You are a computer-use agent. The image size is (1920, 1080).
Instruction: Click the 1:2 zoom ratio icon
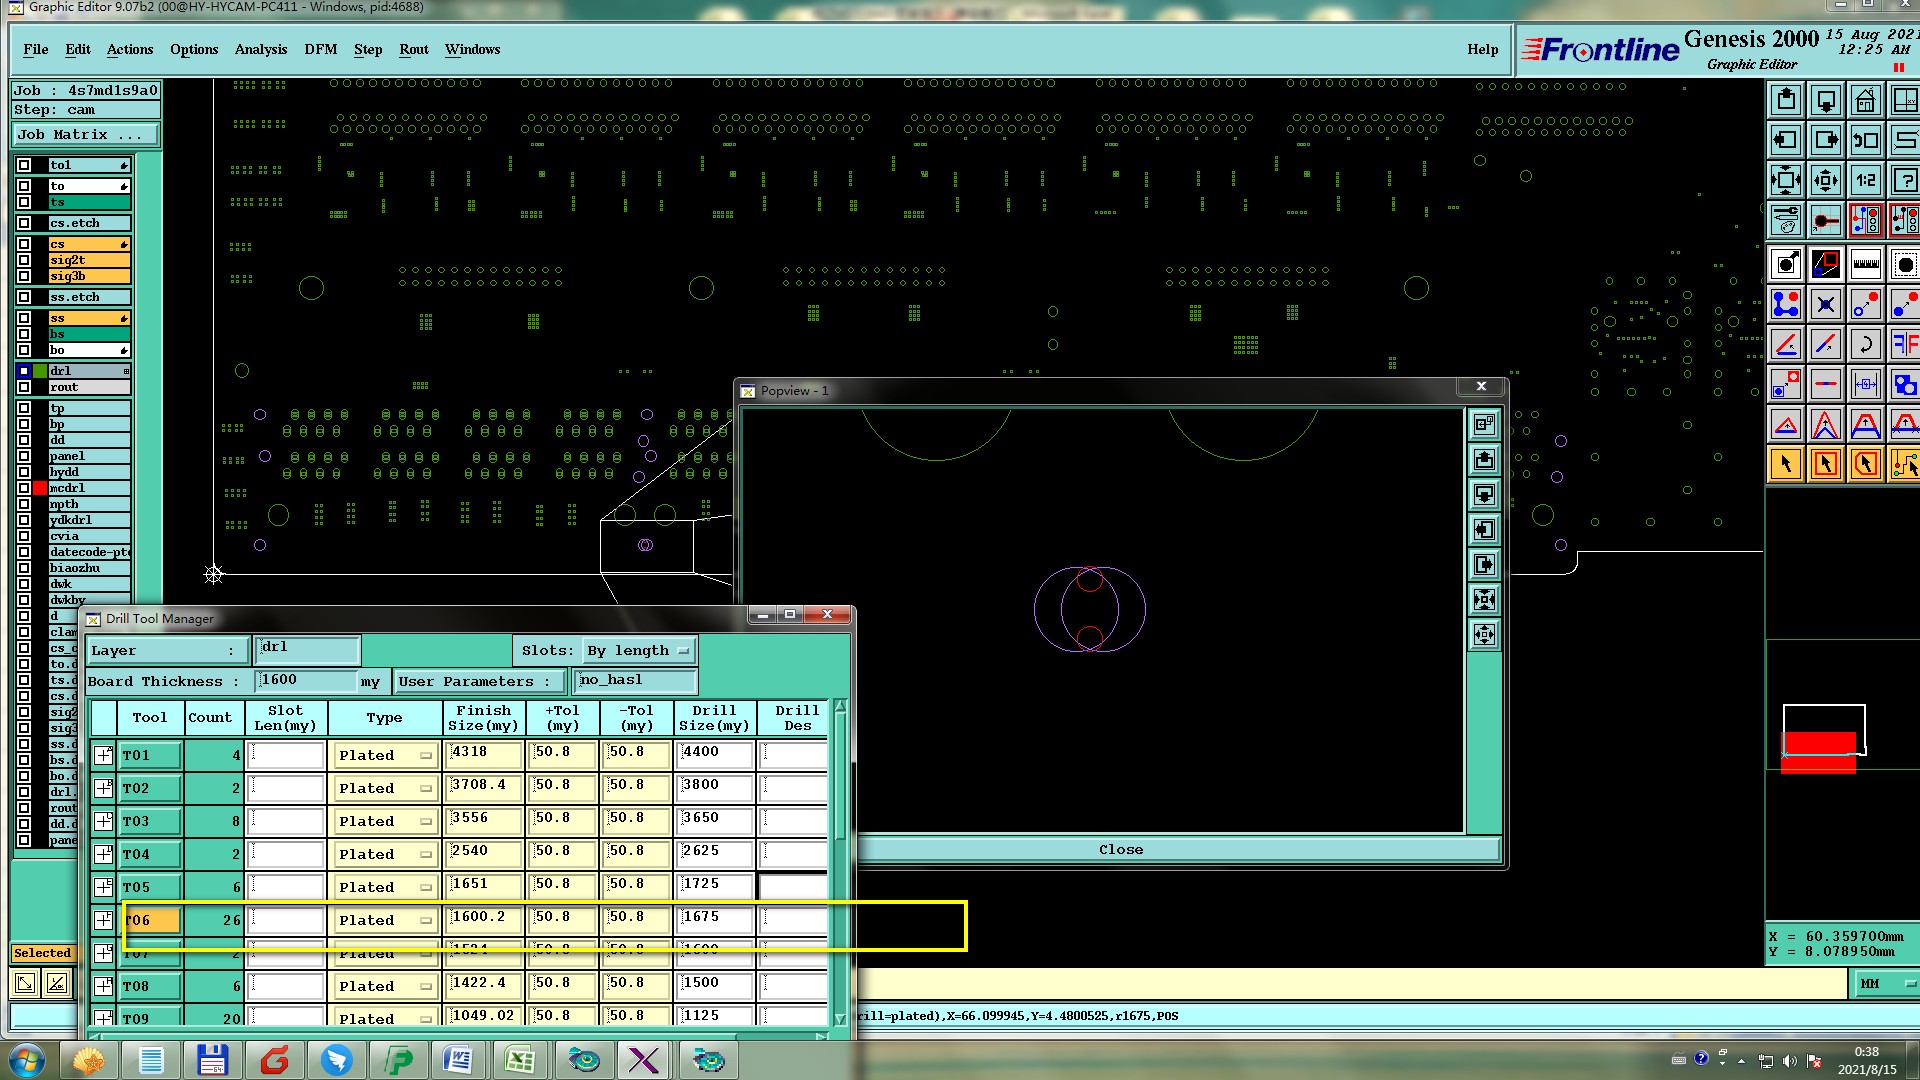click(1865, 181)
